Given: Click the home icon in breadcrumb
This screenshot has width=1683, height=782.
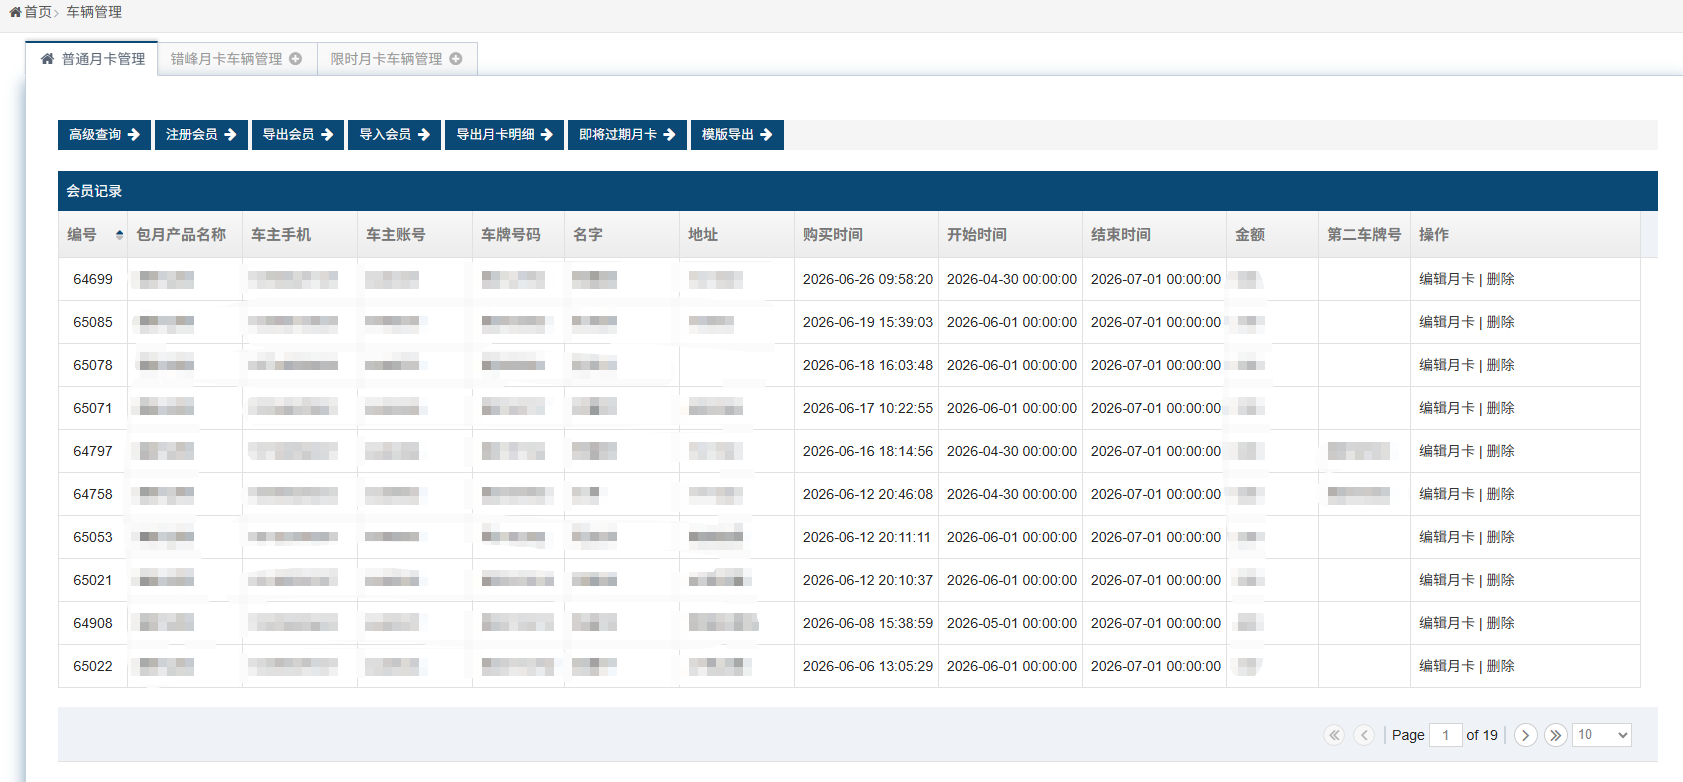Looking at the screenshot, I should [x=15, y=12].
